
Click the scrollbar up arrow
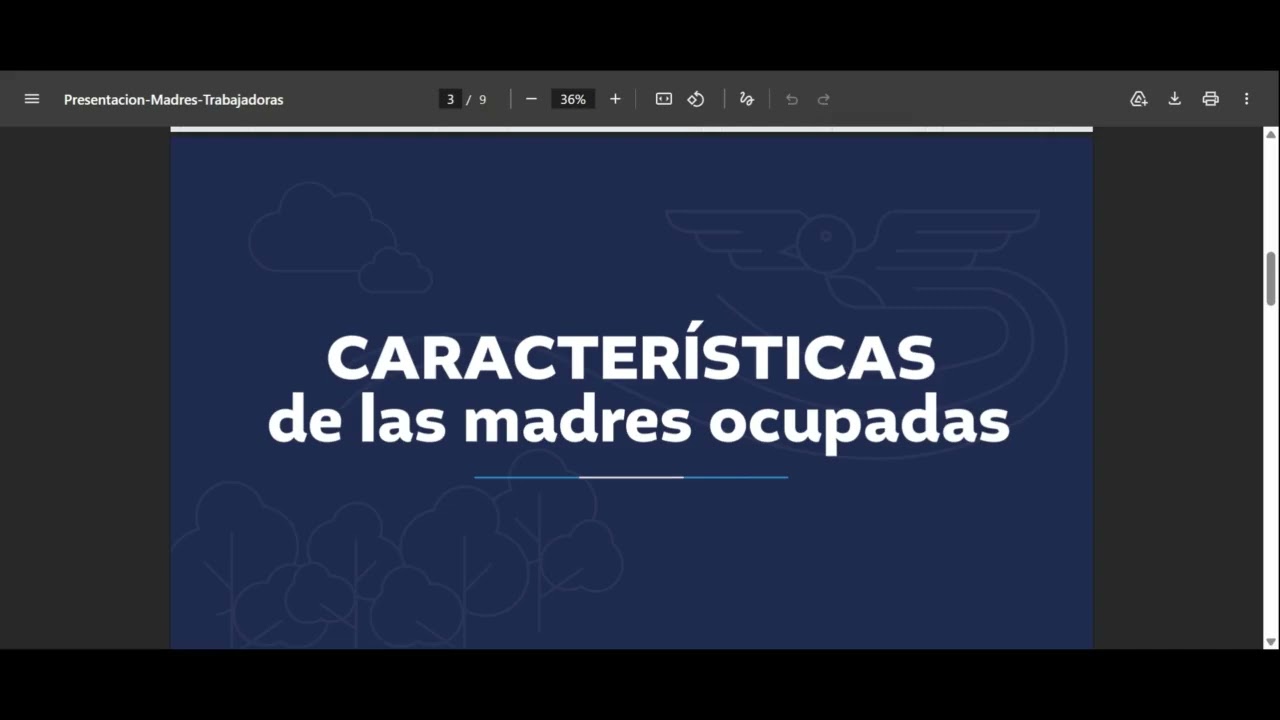1271,134
